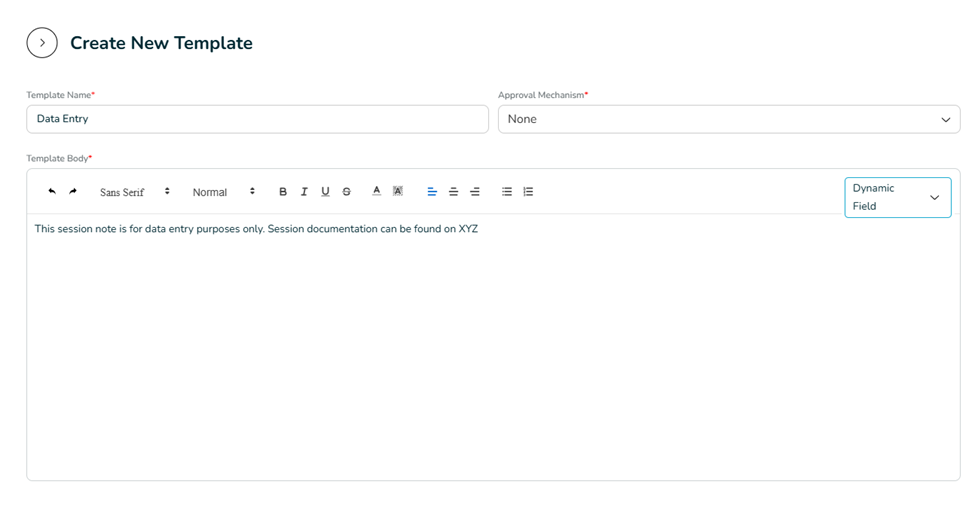
Task: Click the Template Name input field
Action: click(257, 119)
